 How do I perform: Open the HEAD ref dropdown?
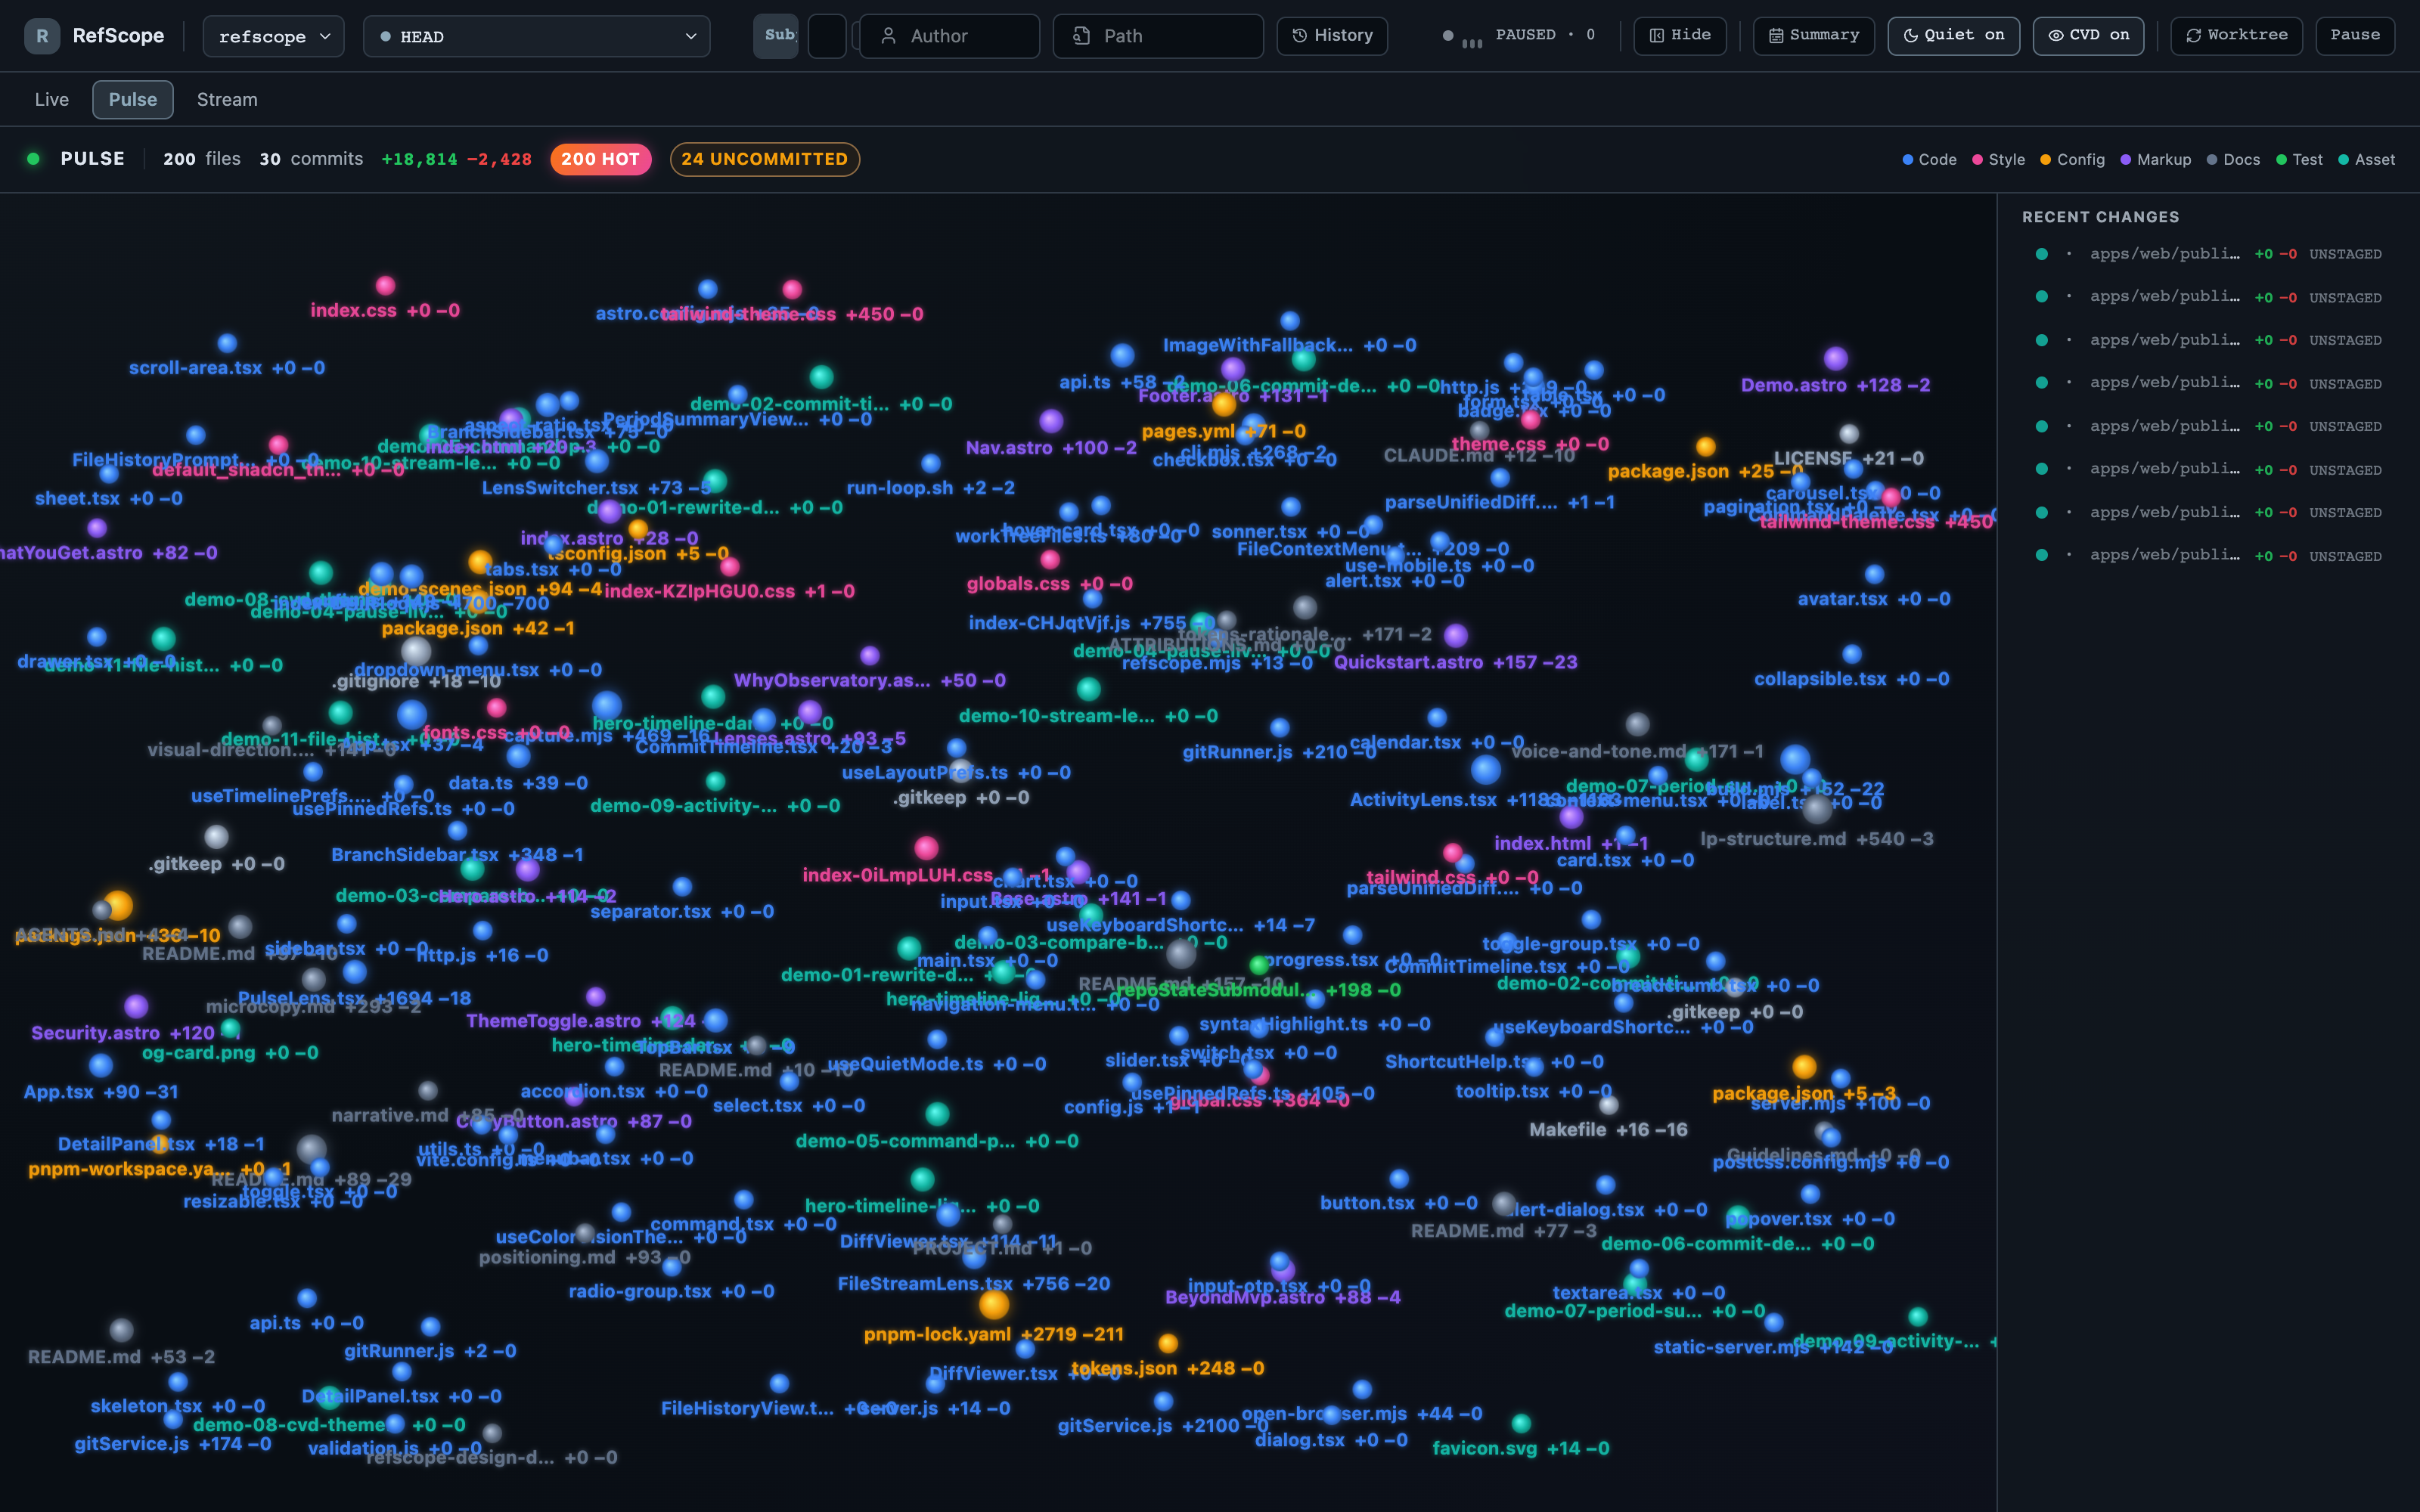pos(537,36)
